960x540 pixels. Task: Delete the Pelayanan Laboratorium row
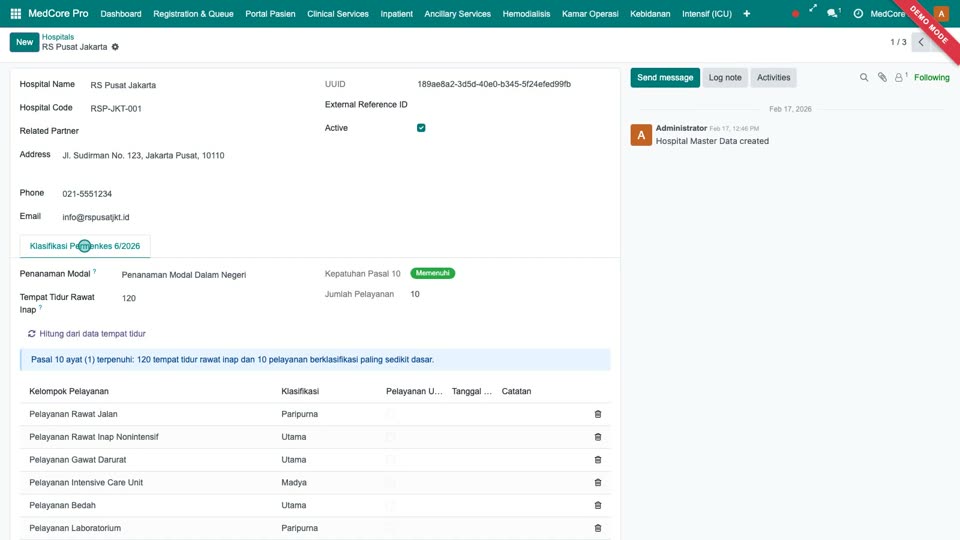tap(598, 528)
